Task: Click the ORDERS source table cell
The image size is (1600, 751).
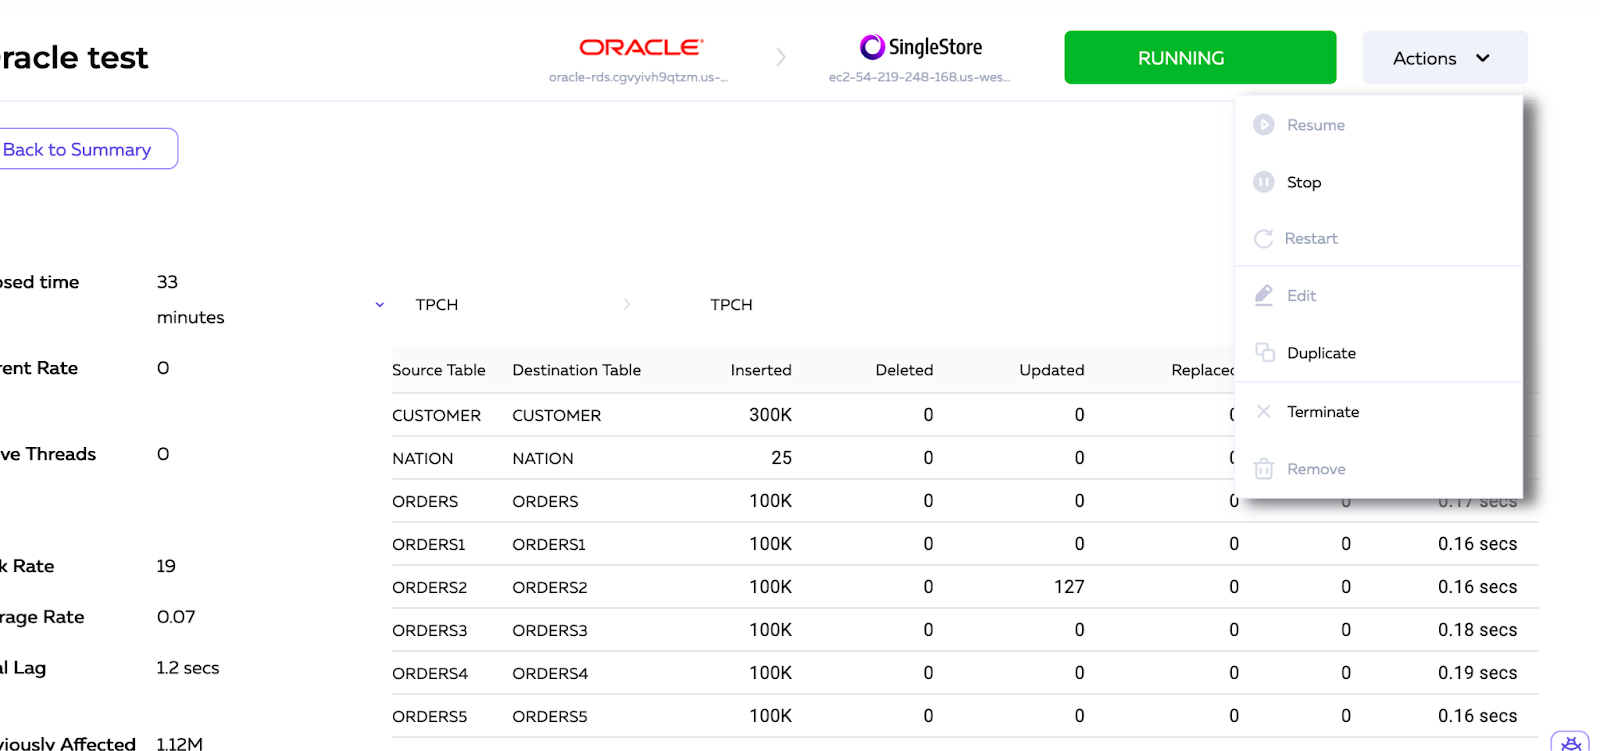Action: tap(425, 501)
